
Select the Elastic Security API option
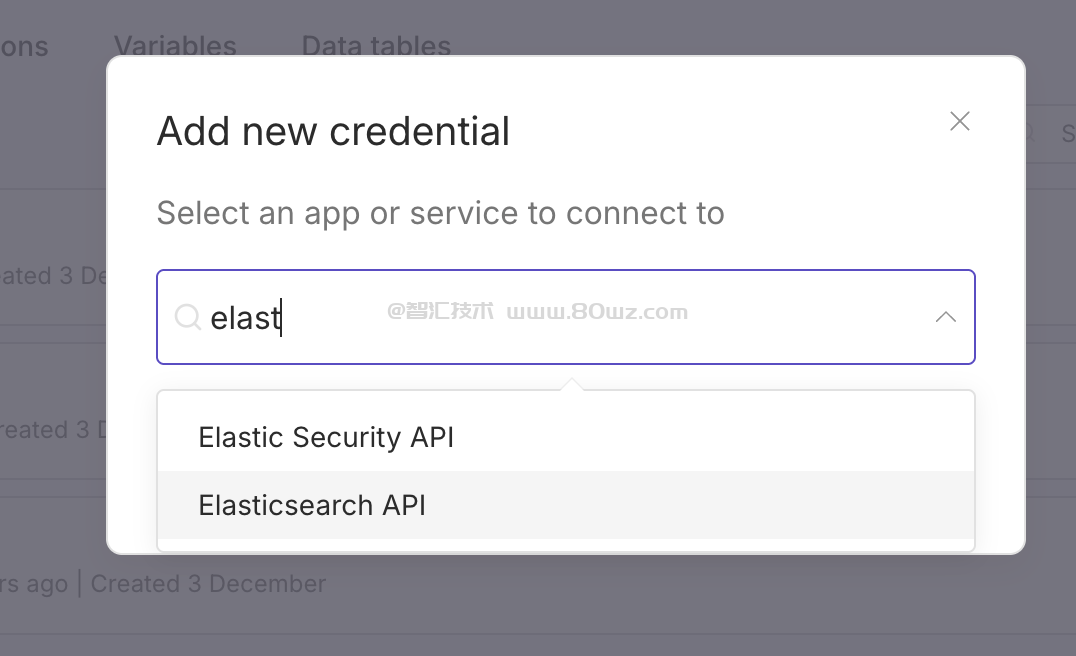coord(326,437)
